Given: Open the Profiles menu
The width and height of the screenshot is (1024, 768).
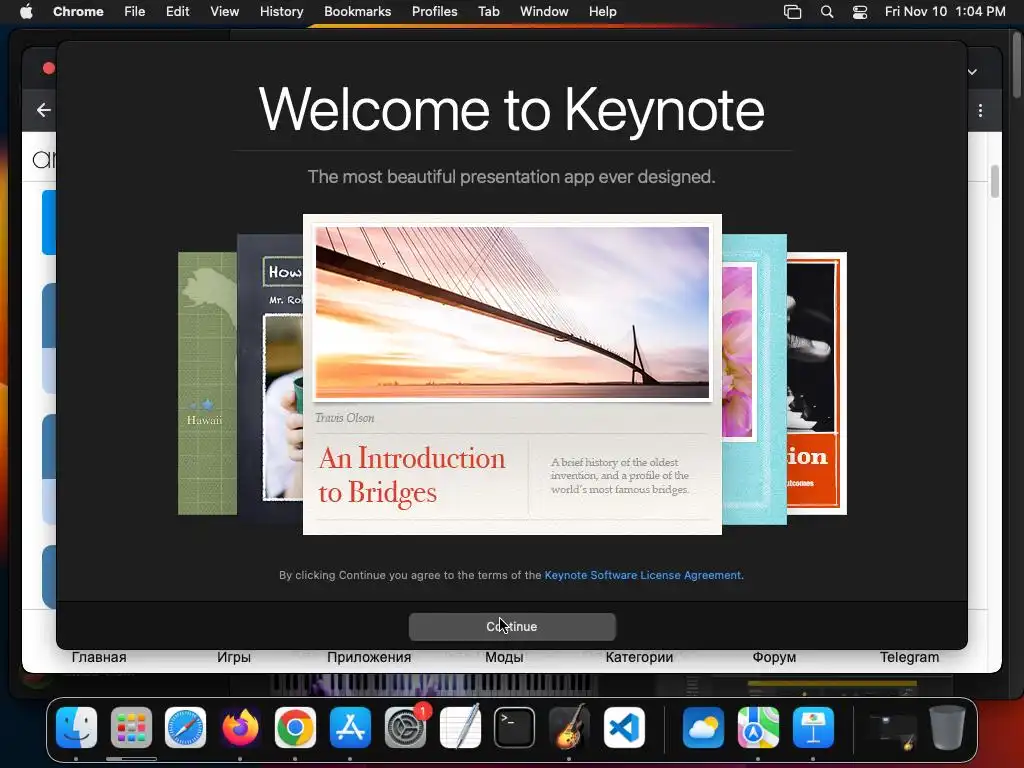Looking at the screenshot, I should pyautogui.click(x=434, y=12).
